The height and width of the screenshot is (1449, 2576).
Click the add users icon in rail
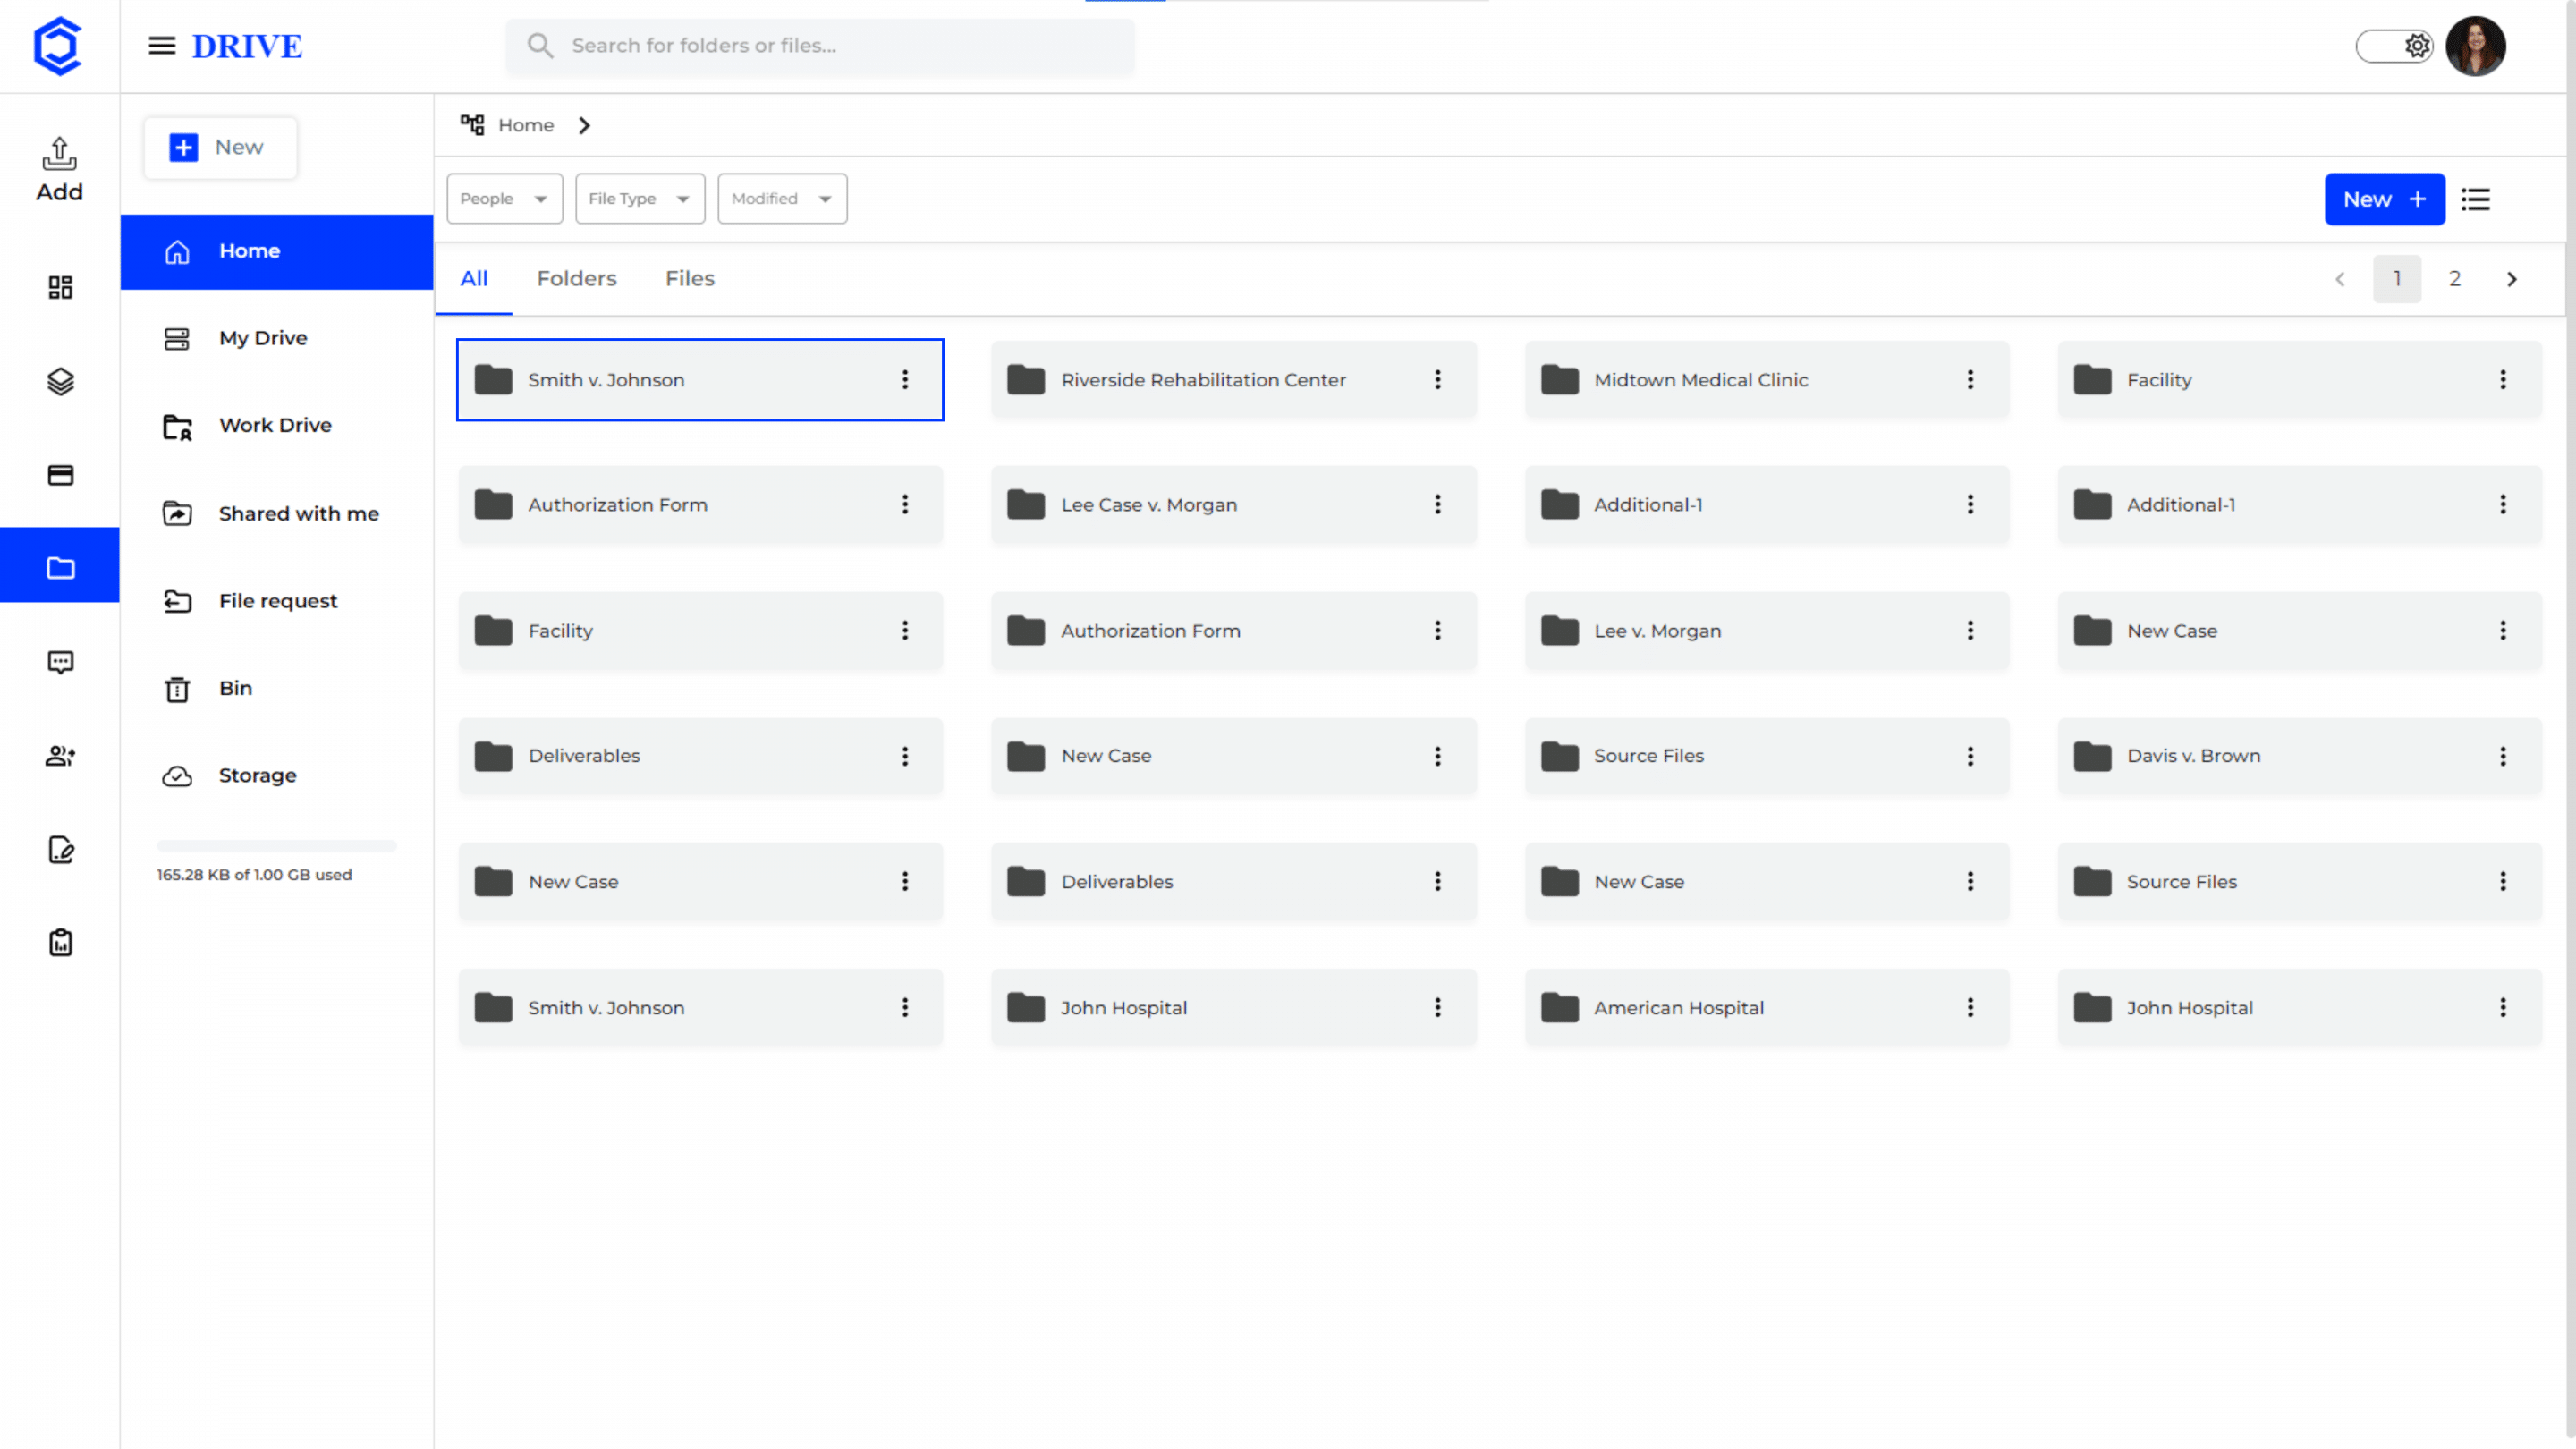pos(60,756)
